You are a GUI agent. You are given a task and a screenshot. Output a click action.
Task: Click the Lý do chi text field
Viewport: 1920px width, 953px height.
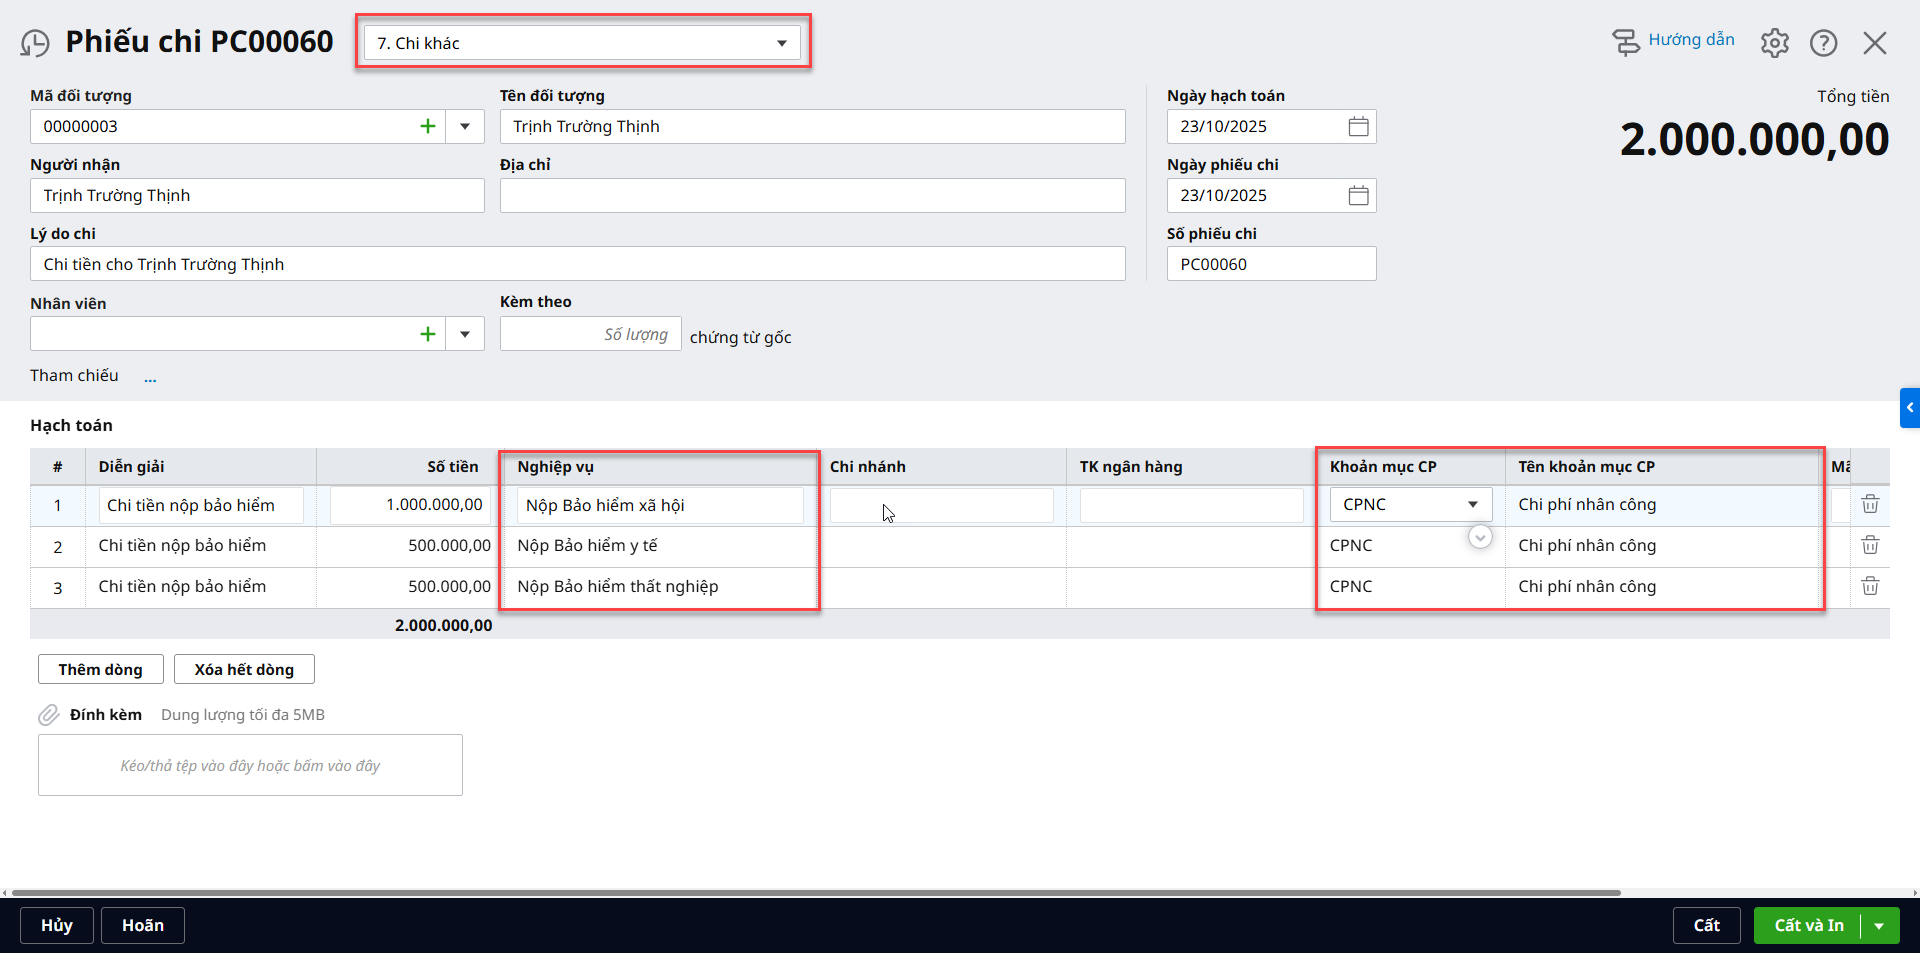tap(577, 264)
